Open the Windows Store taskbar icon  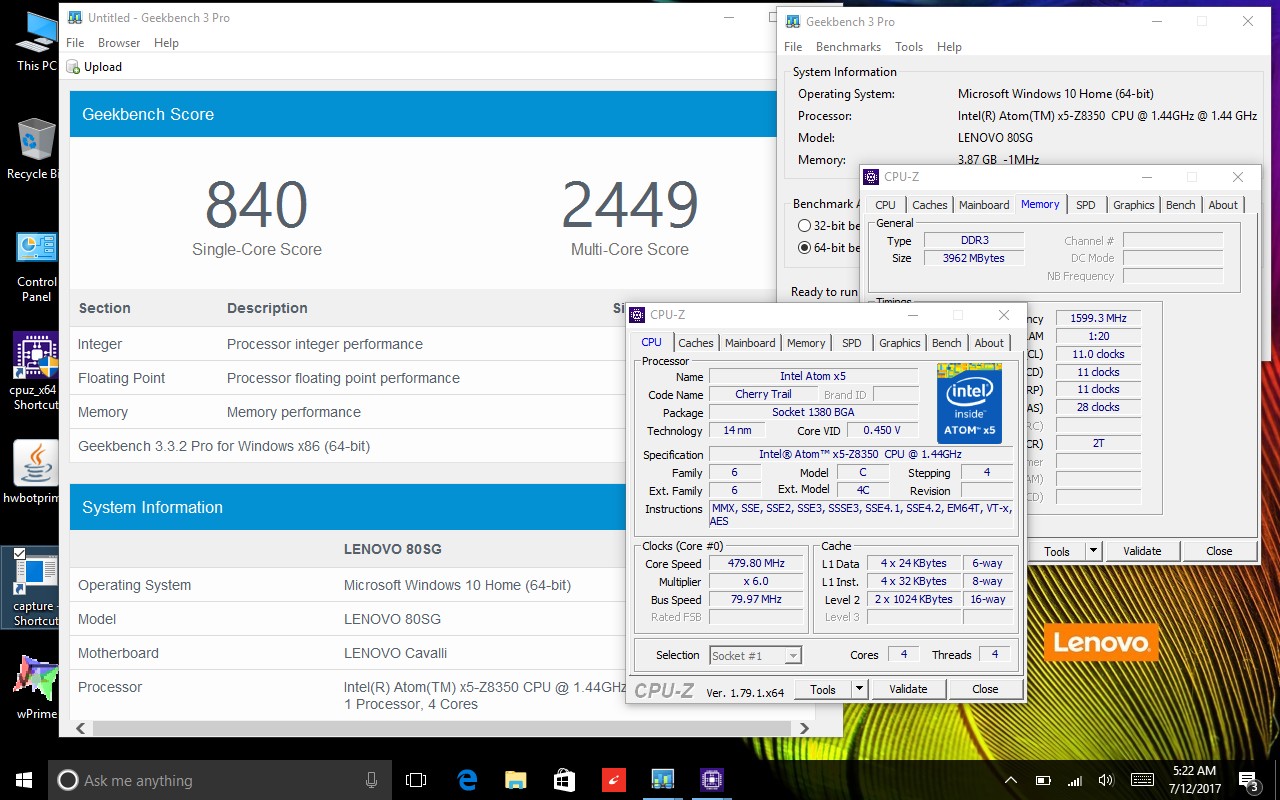[564, 780]
